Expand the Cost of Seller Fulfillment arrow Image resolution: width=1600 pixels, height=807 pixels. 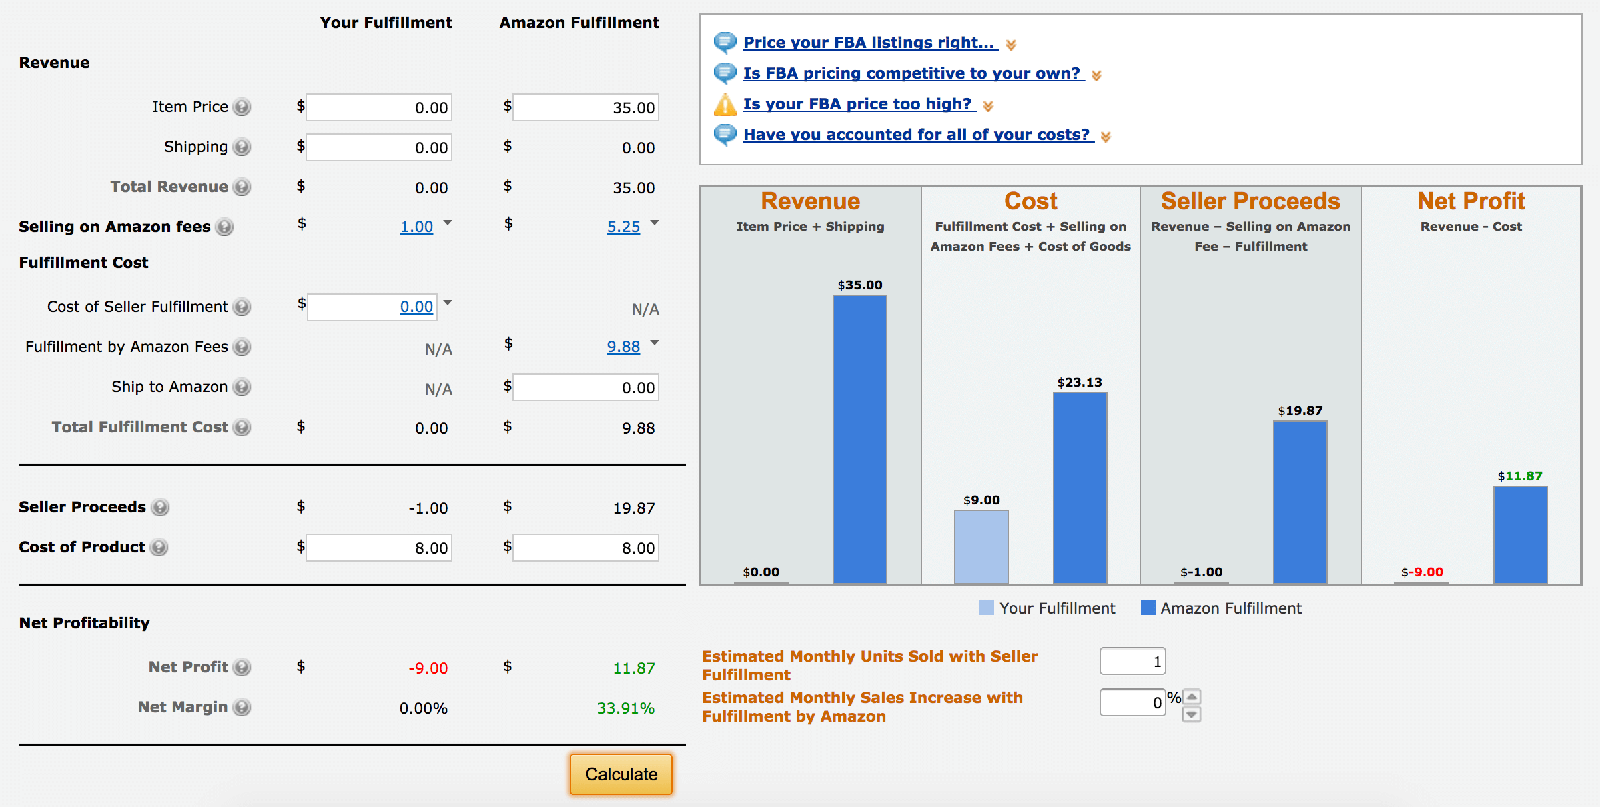point(448,302)
